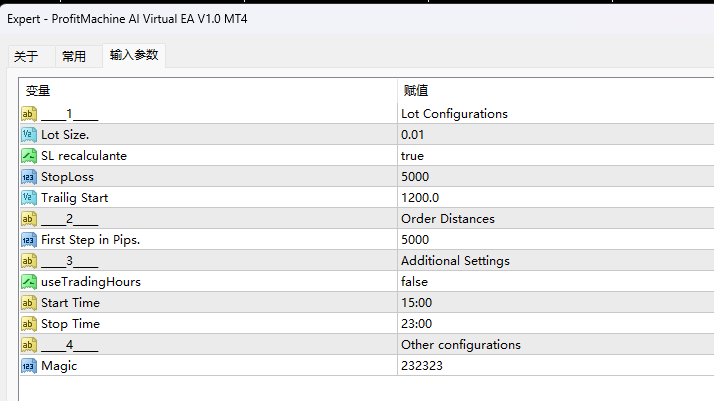Click the string icon beside ____1____ row
This screenshot has height=401, width=714.
28,114
